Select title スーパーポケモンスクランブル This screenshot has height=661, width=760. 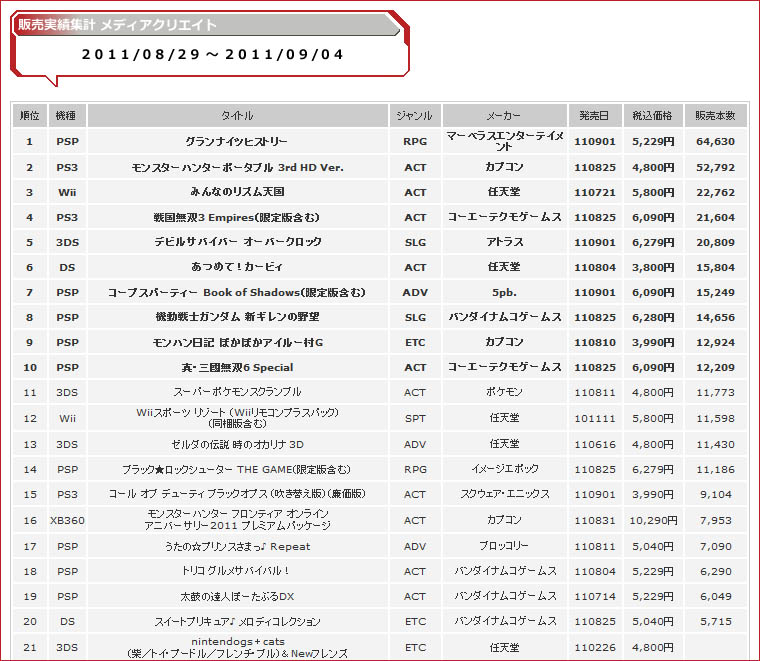[x=238, y=392]
